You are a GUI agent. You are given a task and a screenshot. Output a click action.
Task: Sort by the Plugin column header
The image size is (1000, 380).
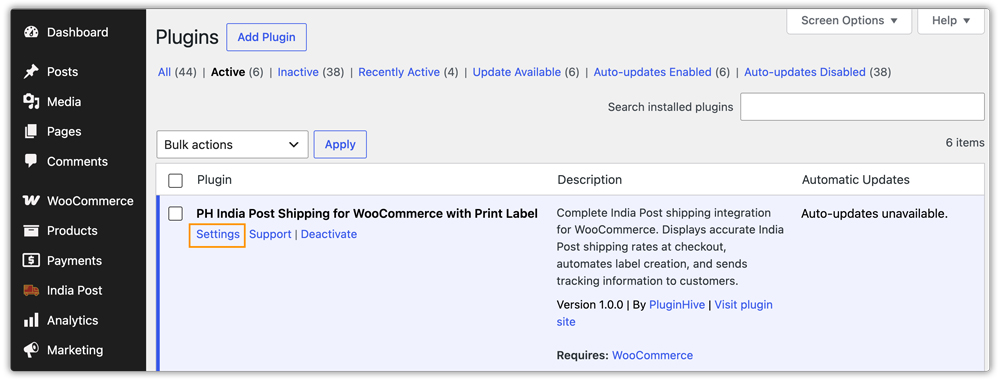pos(214,180)
